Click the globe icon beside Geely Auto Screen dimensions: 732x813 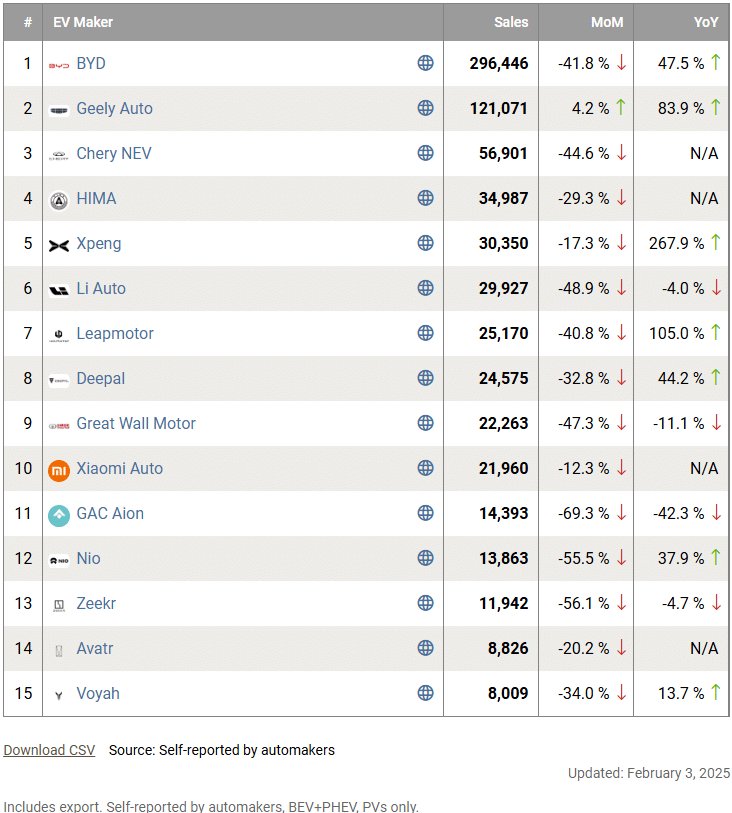pyautogui.click(x=425, y=108)
